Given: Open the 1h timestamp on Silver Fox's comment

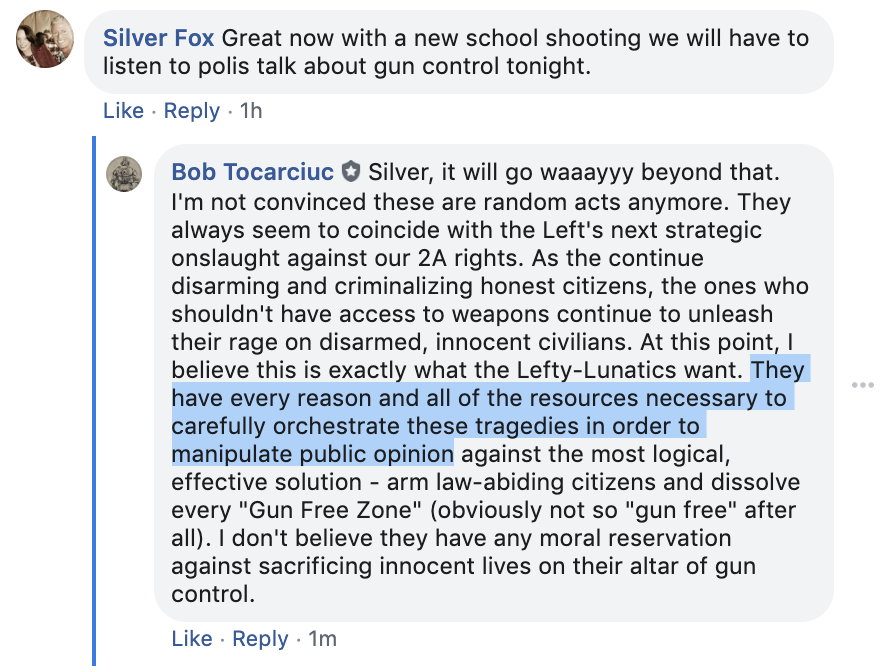Looking at the screenshot, I should point(251,110).
